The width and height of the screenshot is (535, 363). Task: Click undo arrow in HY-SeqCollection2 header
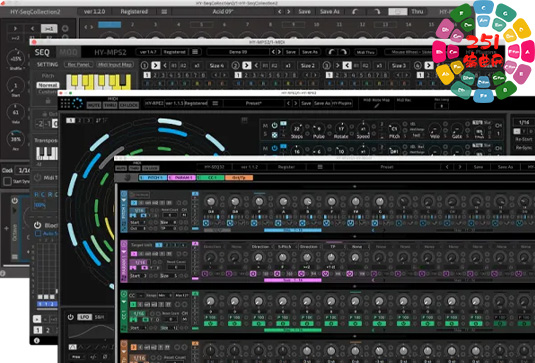(355, 12)
